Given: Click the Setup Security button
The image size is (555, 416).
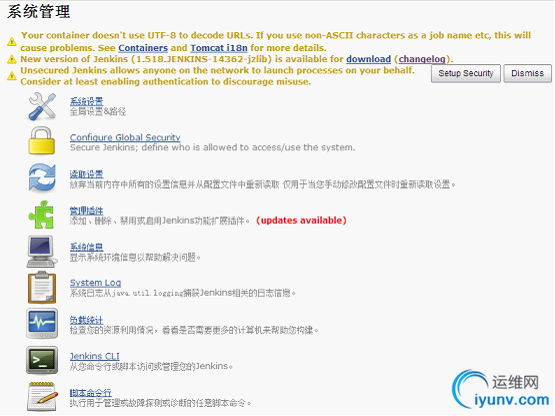Looking at the screenshot, I should point(466,73).
